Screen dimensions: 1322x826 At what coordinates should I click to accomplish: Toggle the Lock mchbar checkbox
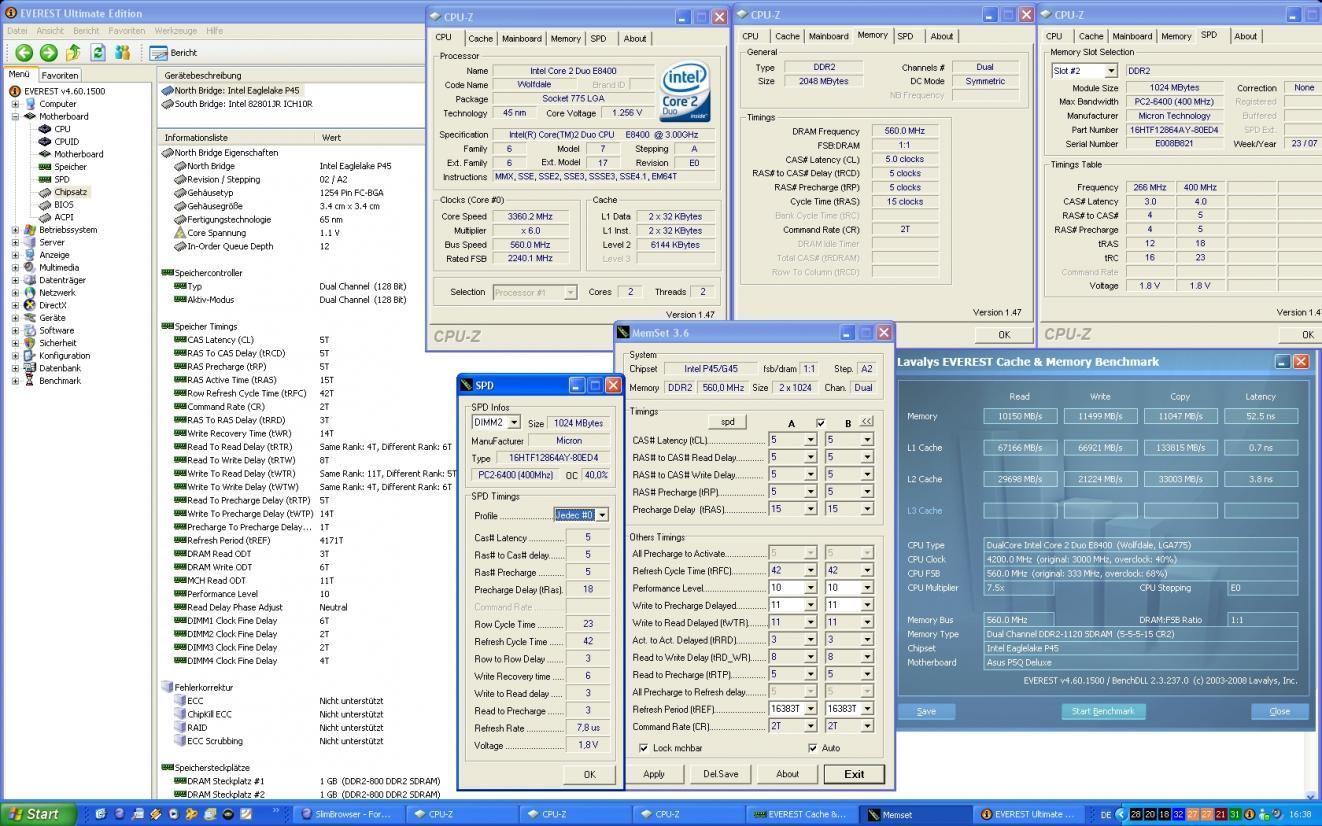[643, 748]
